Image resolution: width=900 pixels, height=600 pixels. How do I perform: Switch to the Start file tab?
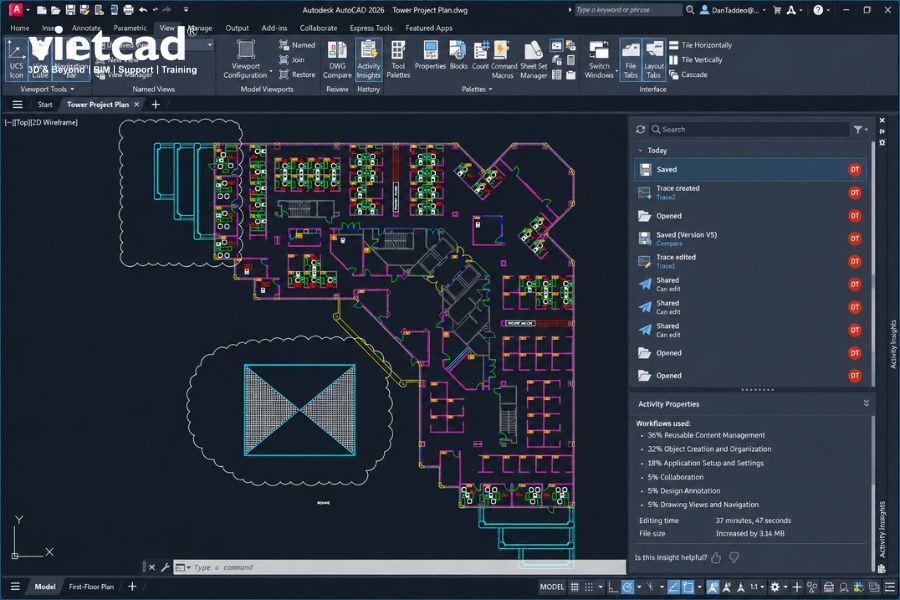pos(45,104)
